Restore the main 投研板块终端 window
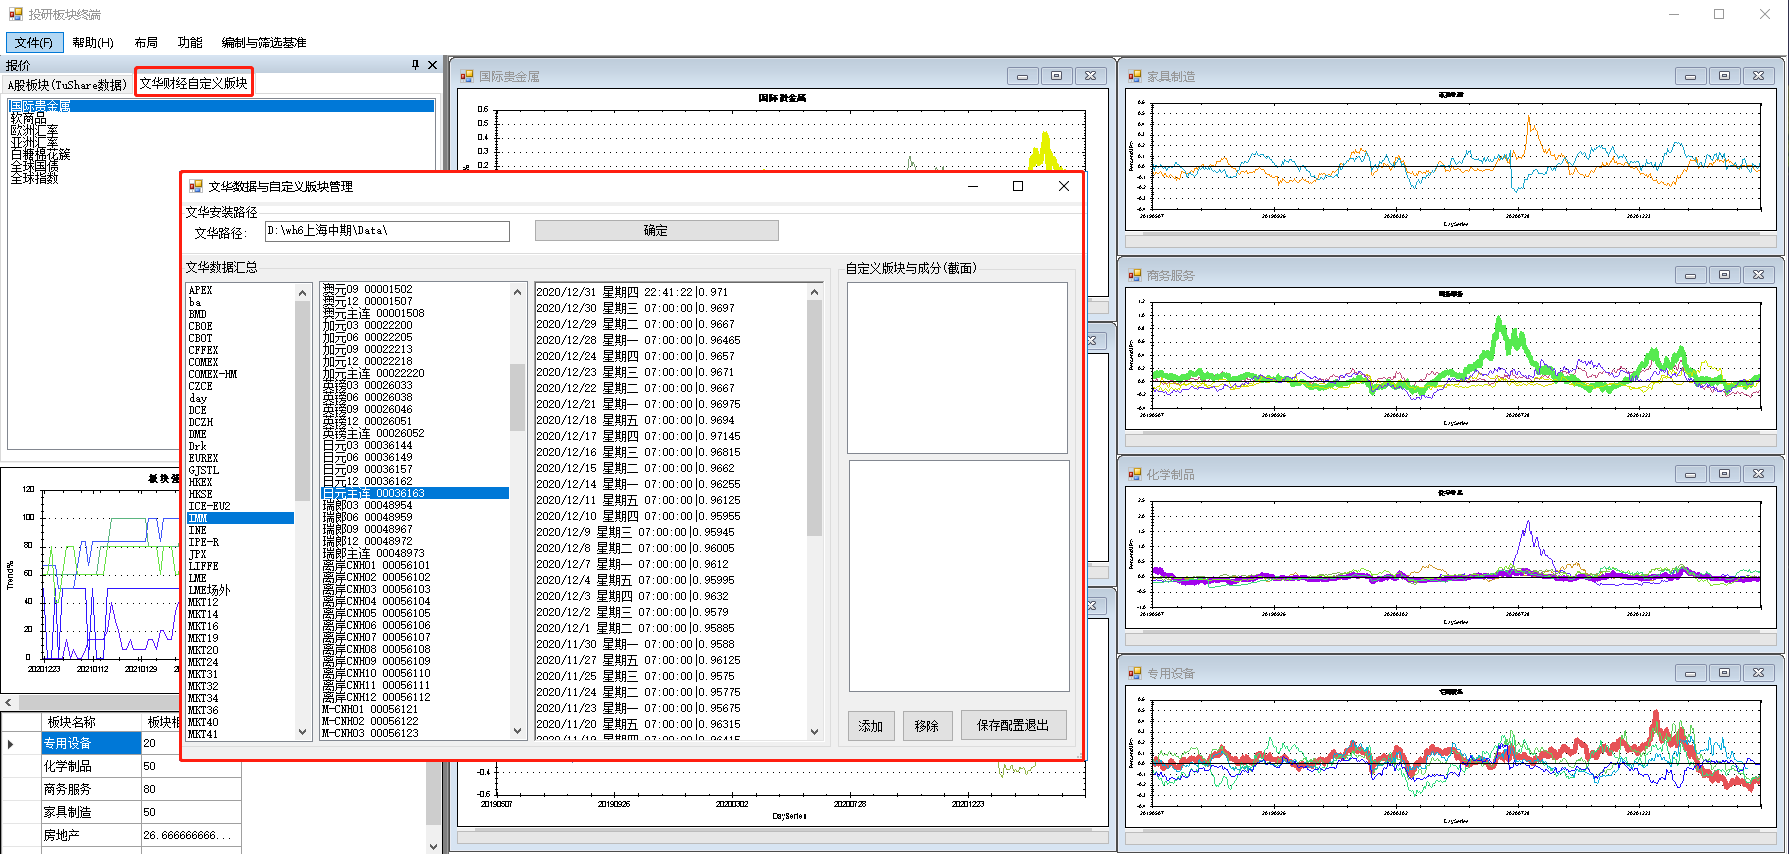This screenshot has height=854, width=1789. (x=1719, y=14)
